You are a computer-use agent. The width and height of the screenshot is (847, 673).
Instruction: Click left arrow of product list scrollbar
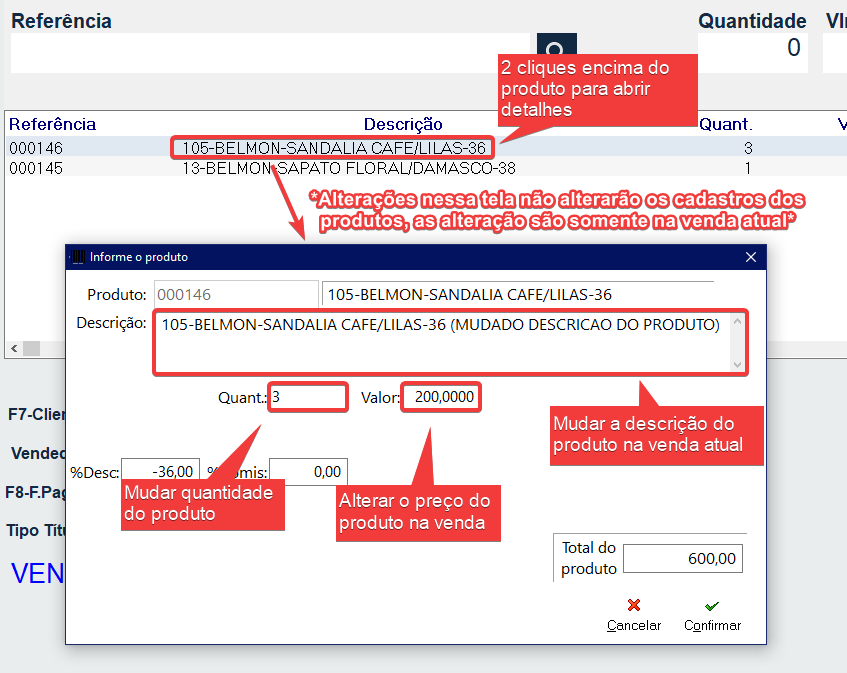pyautogui.click(x=13, y=348)
